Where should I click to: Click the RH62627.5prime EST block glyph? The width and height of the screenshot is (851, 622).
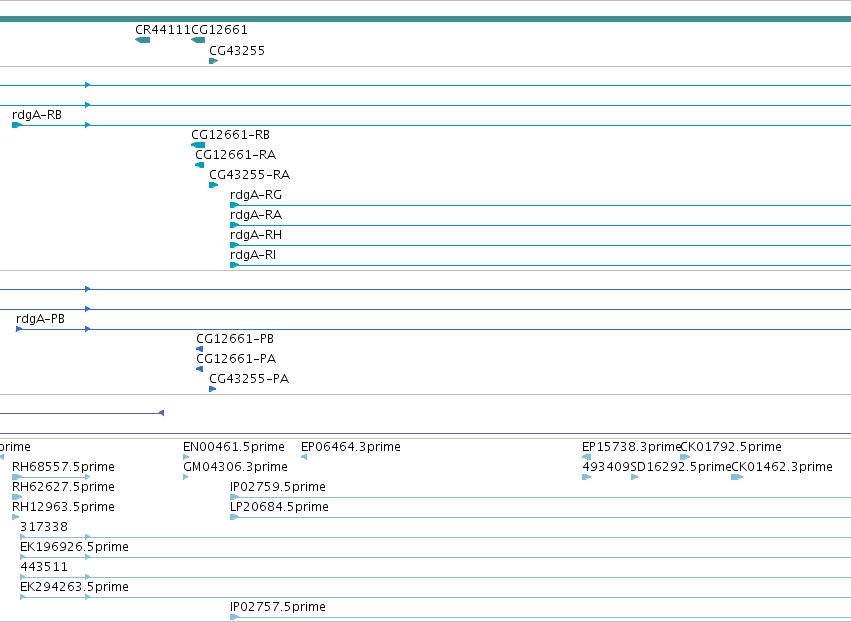tap(17, 497)
